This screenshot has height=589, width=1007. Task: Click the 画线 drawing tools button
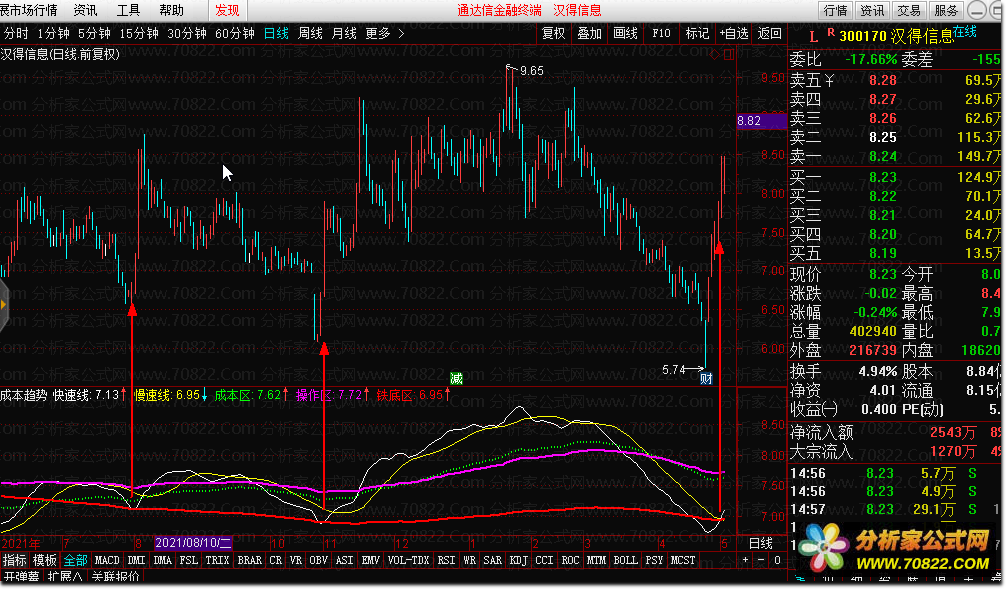point(626,33)
